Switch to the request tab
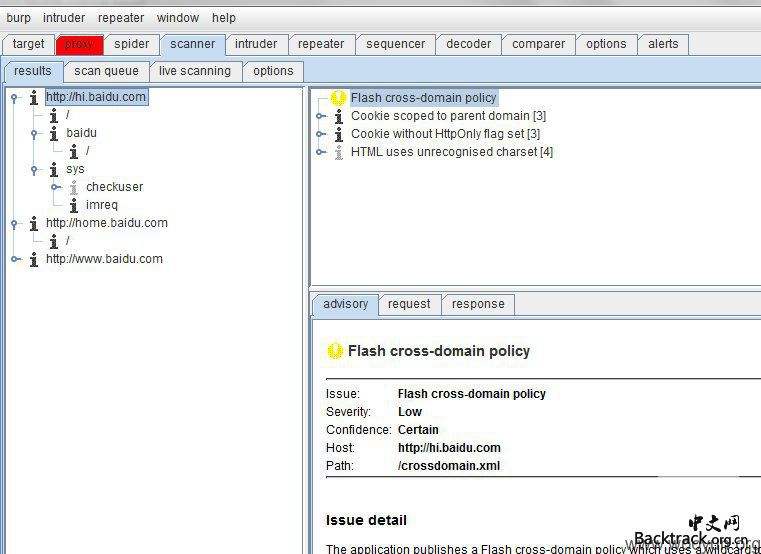Image resolution: width=761 pixels, height=554 pixels. coord(409,304)
